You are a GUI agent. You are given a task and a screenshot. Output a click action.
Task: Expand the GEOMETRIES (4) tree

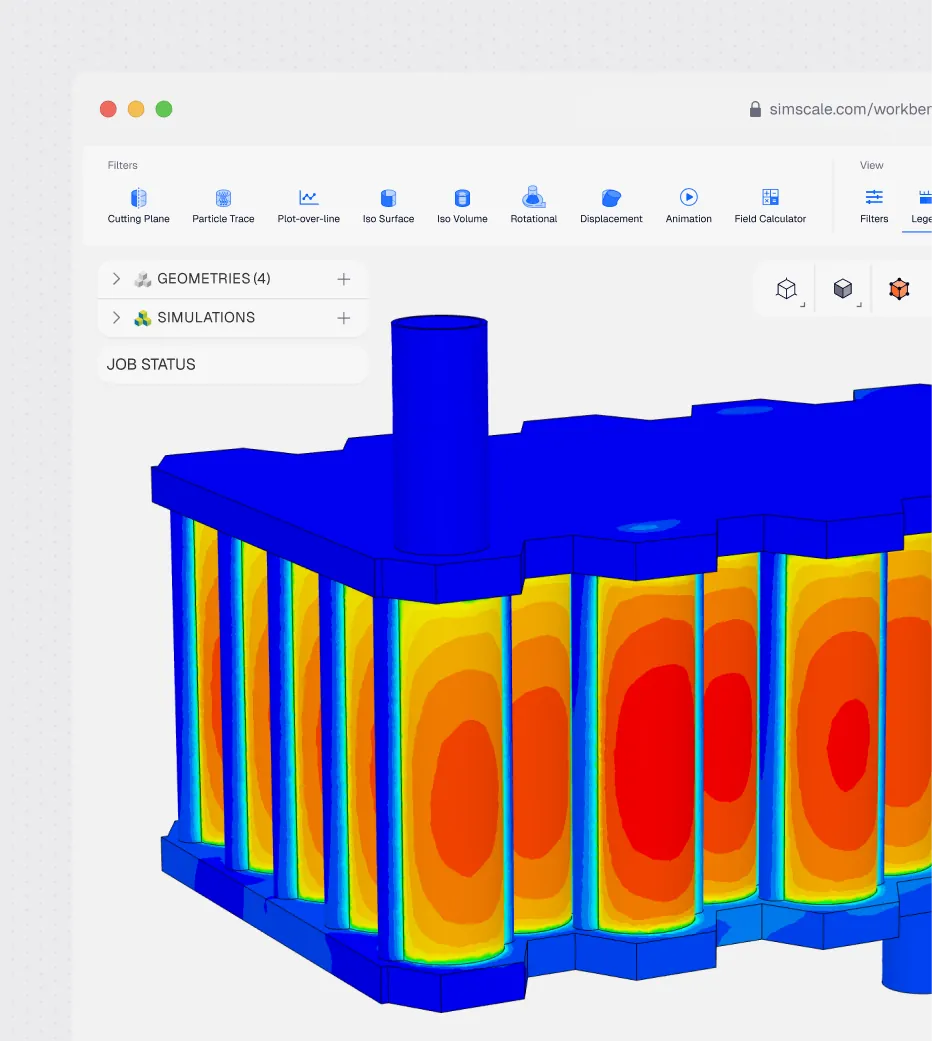(116, 279)
